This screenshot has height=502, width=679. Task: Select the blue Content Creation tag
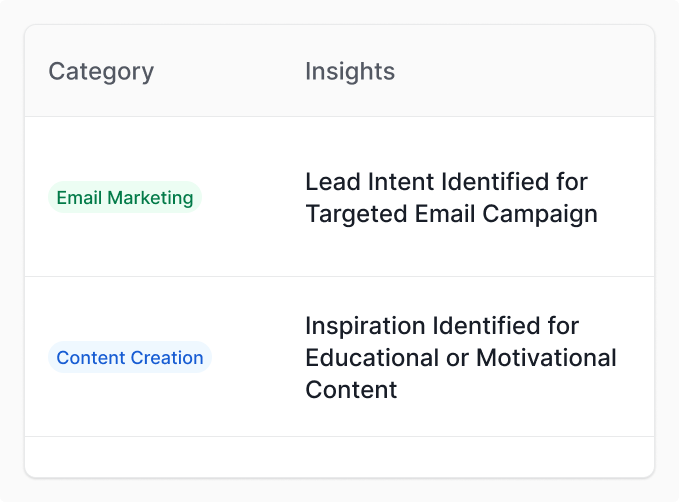[130, 357]
